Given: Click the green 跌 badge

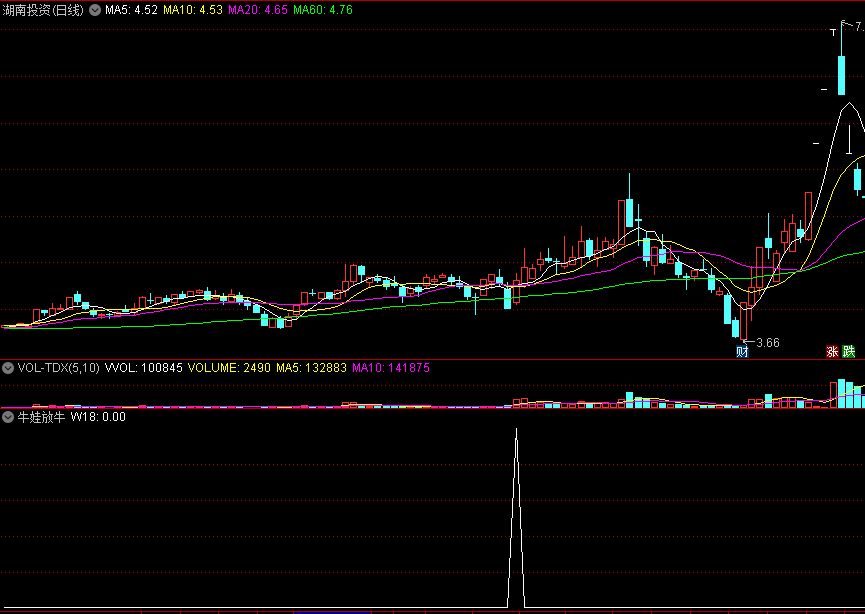Looking at the screenshot, I should coord(849,351).
